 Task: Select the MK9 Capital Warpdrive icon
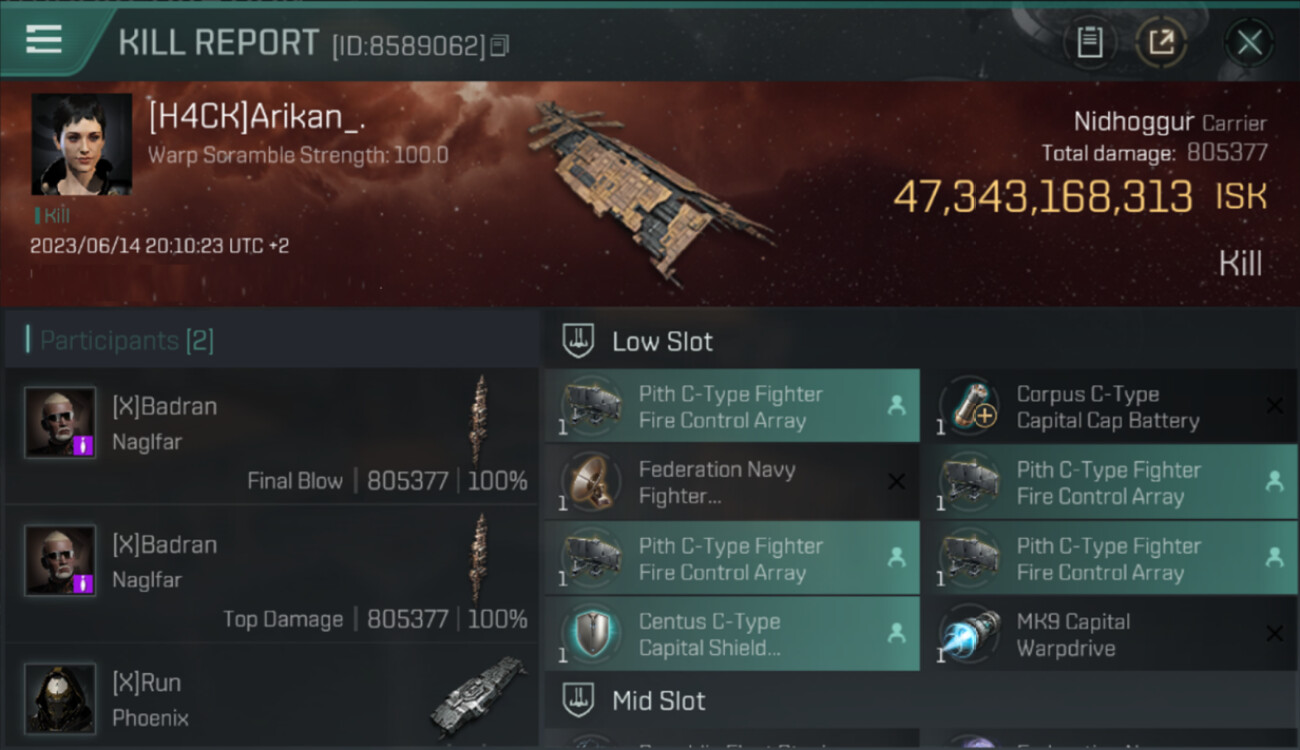[x=970, y=634]
